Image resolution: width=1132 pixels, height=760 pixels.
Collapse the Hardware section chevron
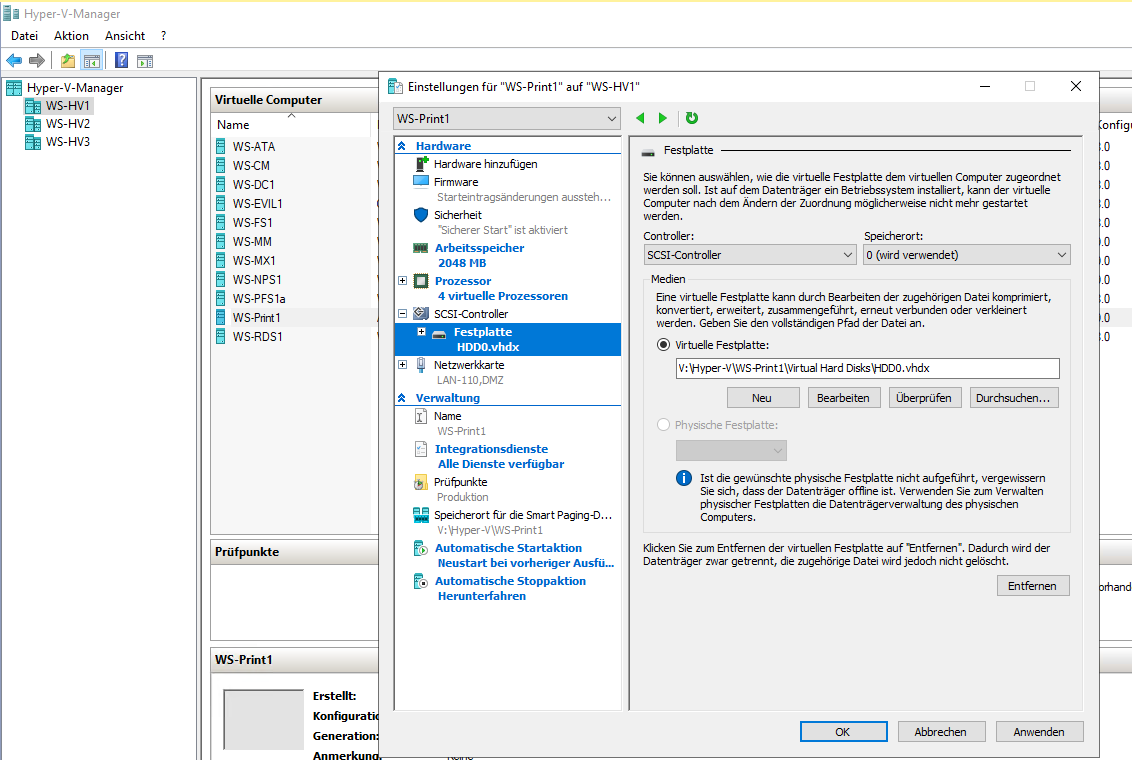tap(402, 146)
